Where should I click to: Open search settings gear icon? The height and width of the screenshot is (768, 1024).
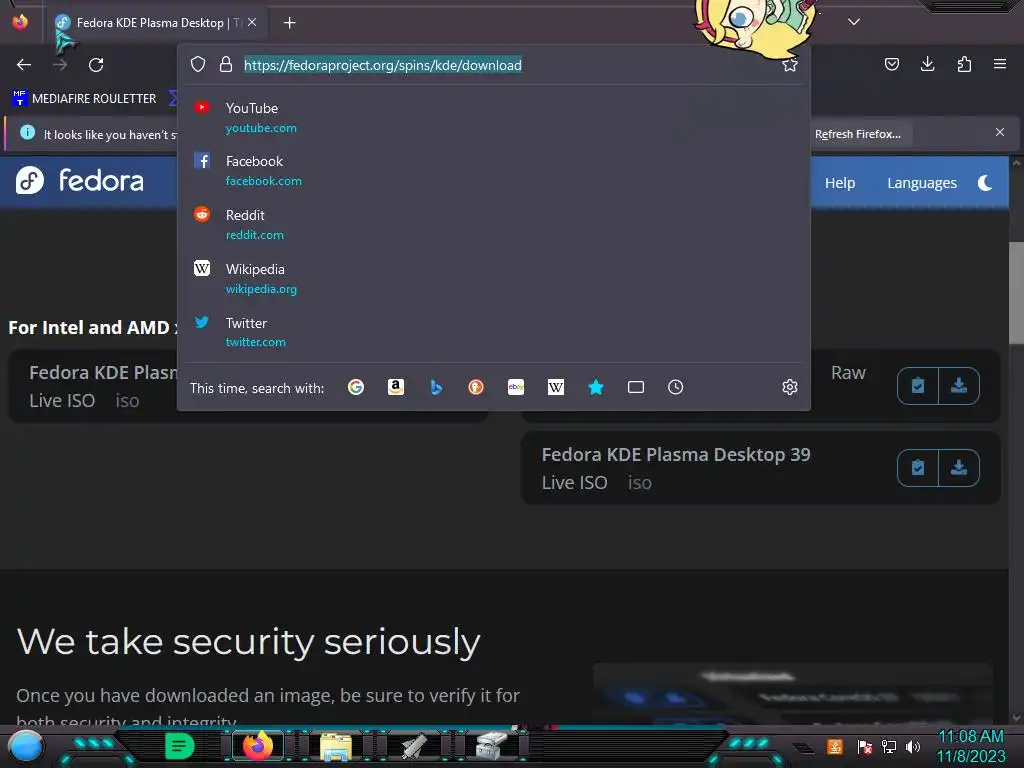tap(790, 387)
